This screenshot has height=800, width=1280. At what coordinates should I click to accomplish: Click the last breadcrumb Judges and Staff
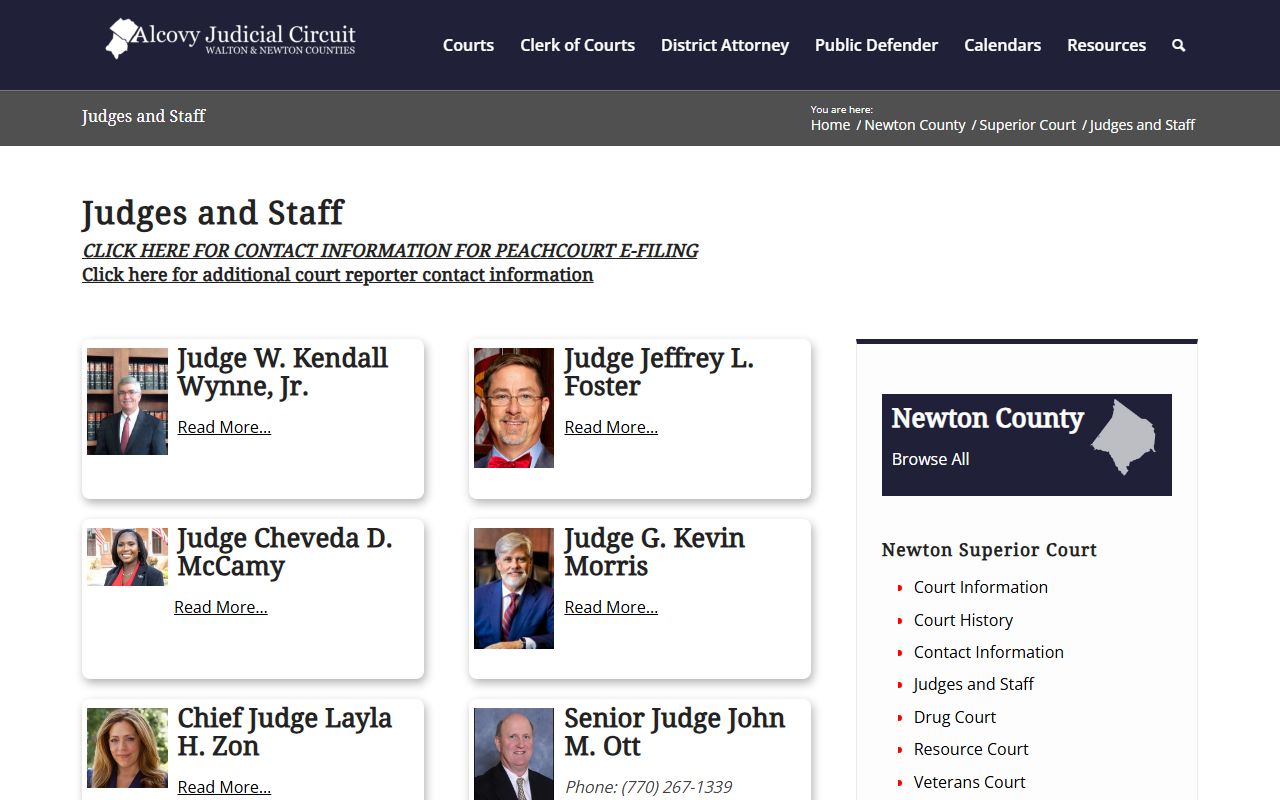(x=1142, y=125)
